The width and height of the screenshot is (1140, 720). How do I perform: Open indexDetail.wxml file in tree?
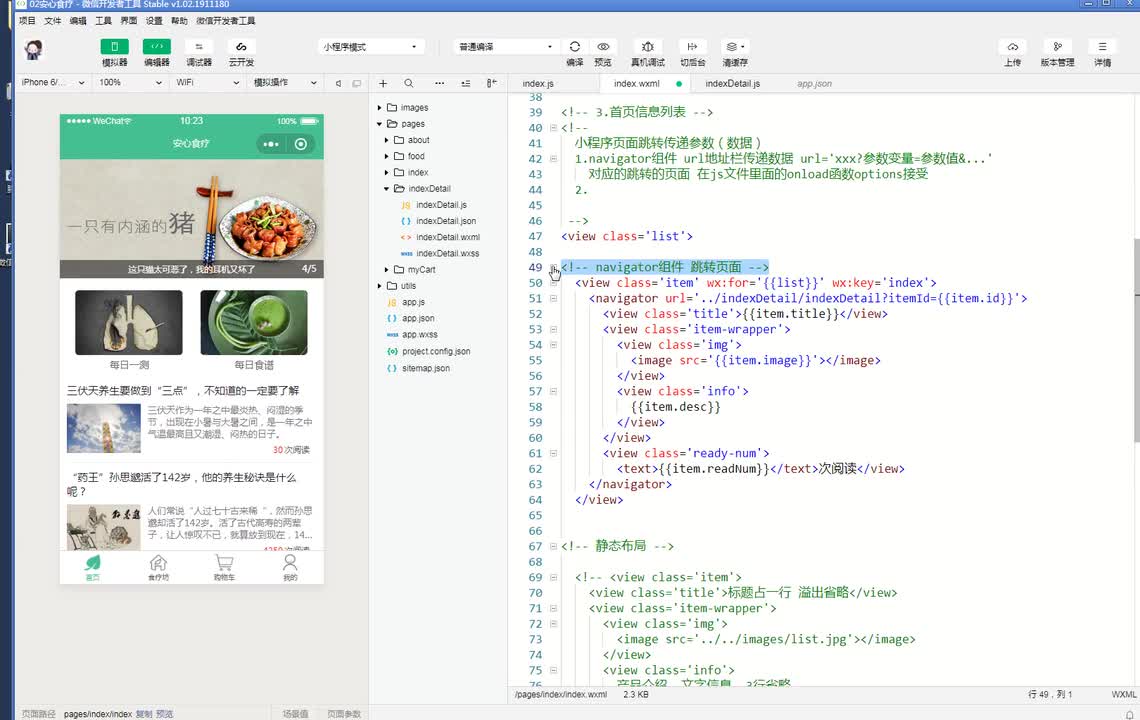[x=447, y=237]
